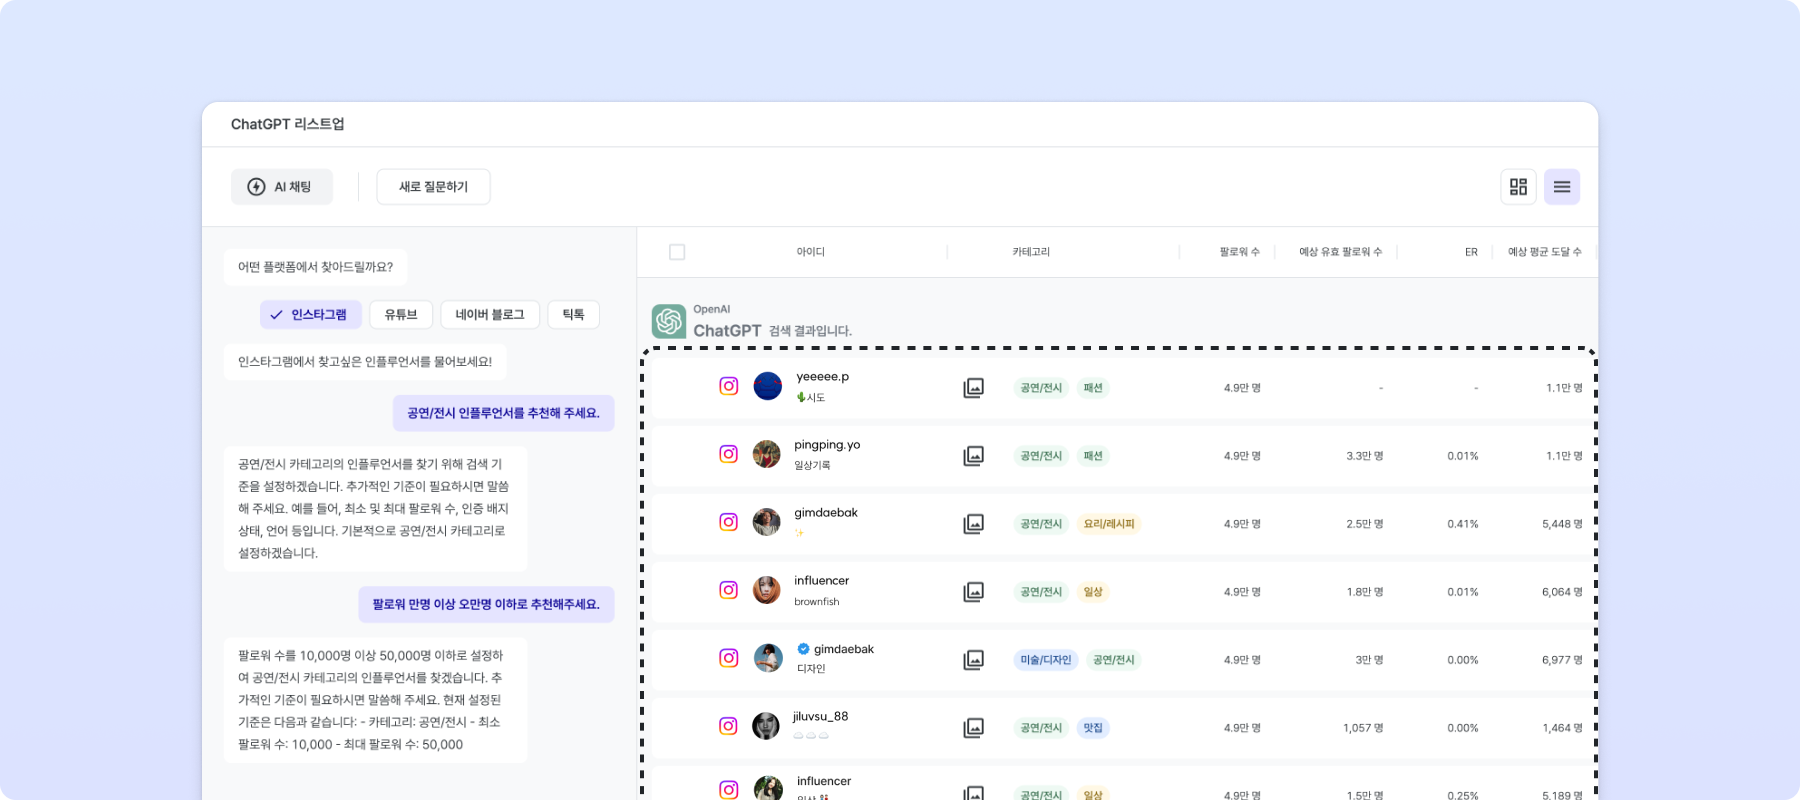Viewport: 1800px width, 800px height.
Task: Open the image gallery icon for jiluvsu_88
Action: (x=974, y=728)
